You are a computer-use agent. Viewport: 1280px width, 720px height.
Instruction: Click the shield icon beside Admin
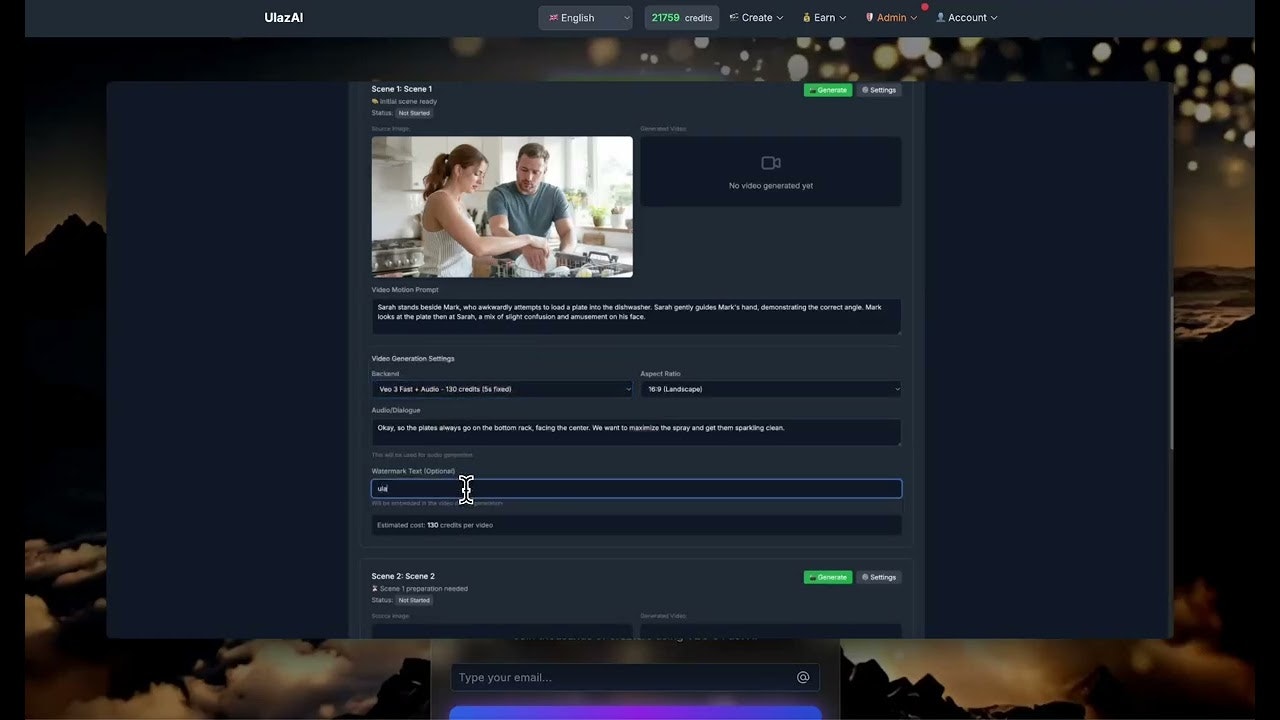(869, 17)
